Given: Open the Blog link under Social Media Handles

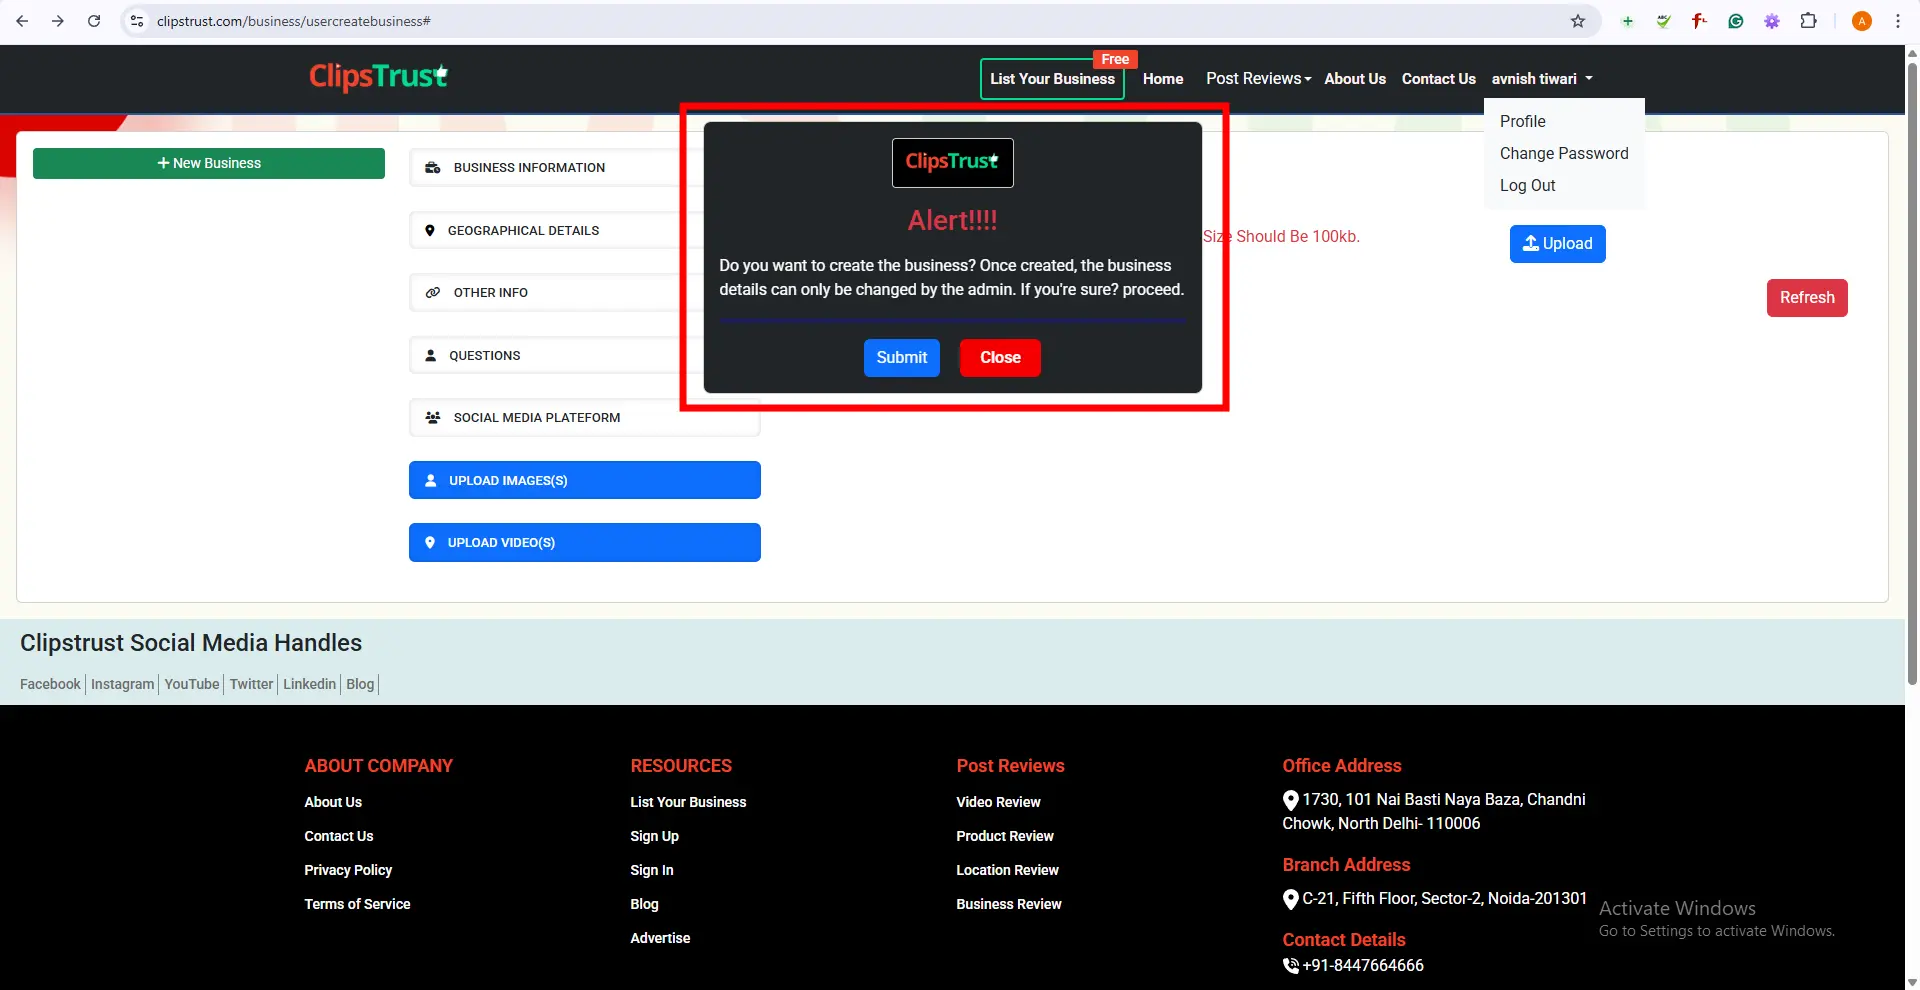Looking at the screenshot, I should (x=360, y=684).
